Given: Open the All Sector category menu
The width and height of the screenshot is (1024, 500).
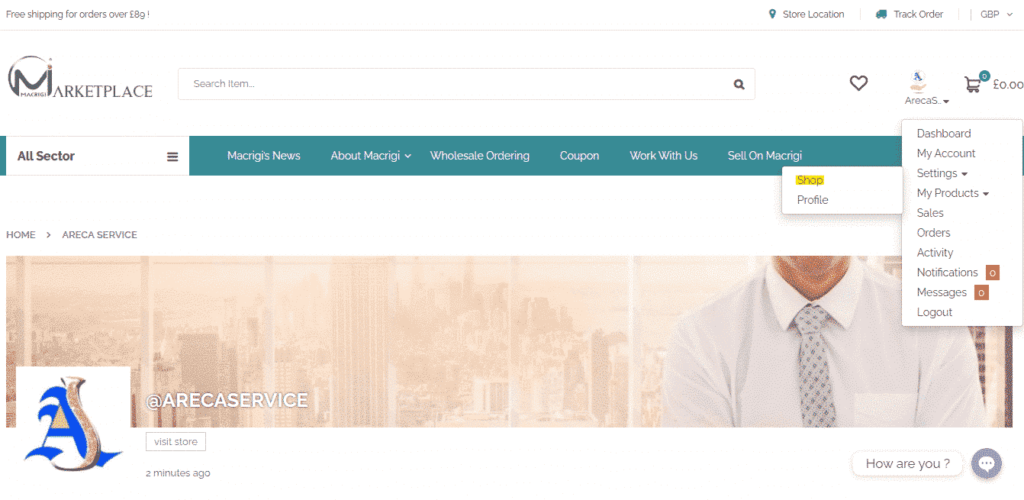Looking at the screenshot, I should 97,156.
